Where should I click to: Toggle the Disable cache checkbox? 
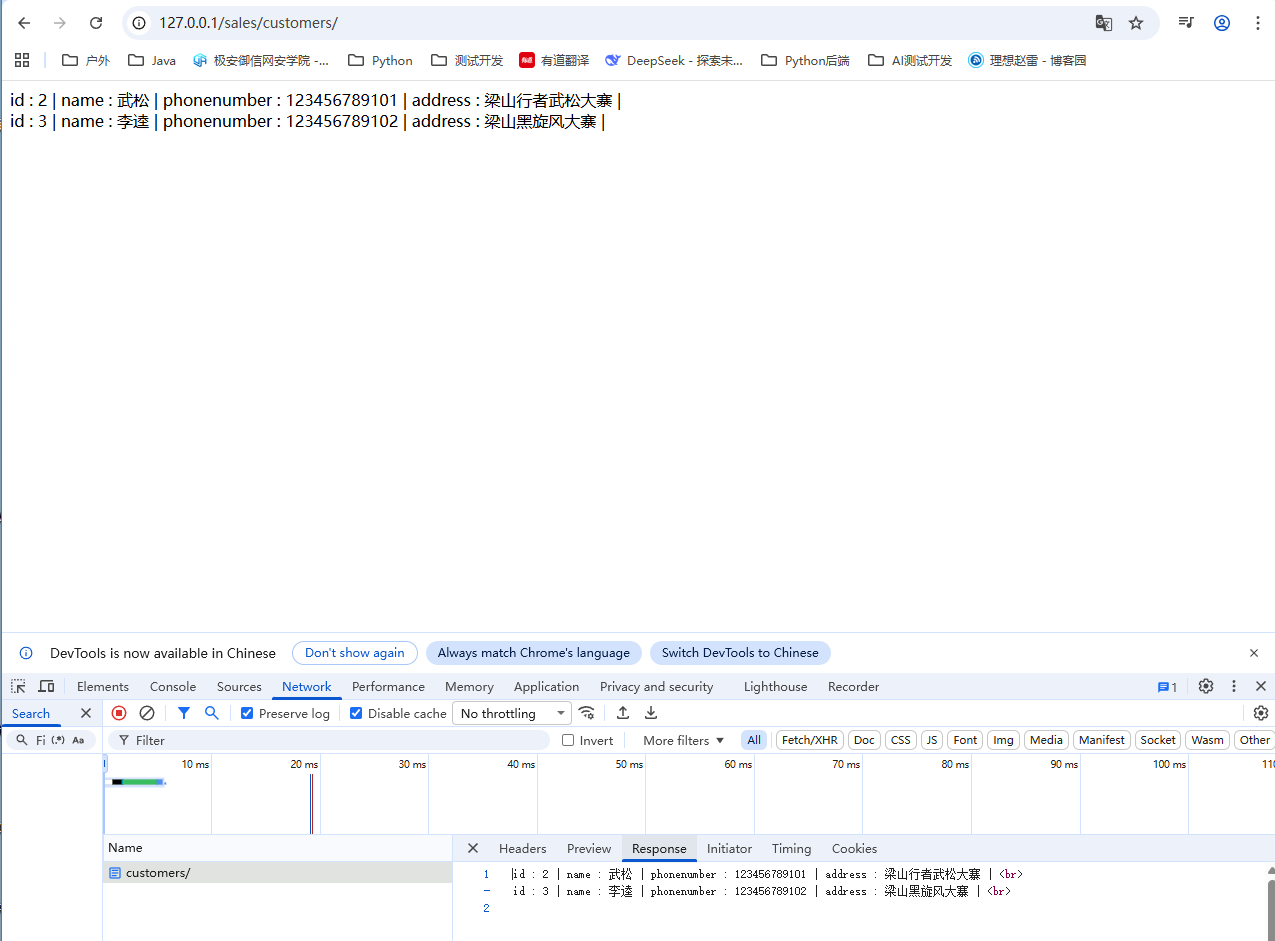tap(356, 713)
